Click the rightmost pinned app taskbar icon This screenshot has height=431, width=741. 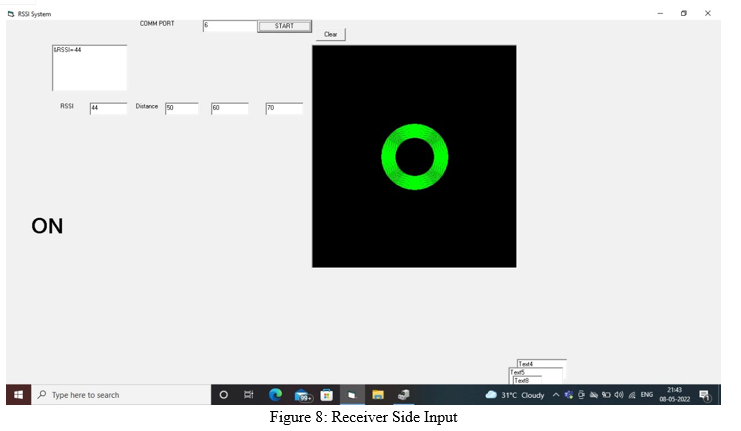point(403,395)
